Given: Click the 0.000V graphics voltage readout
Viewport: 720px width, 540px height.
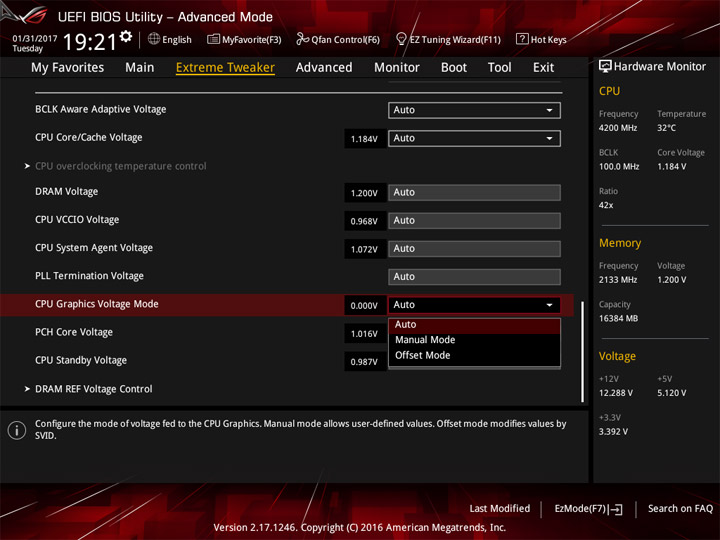Looking at the screenshot, I should pos(364,305).
